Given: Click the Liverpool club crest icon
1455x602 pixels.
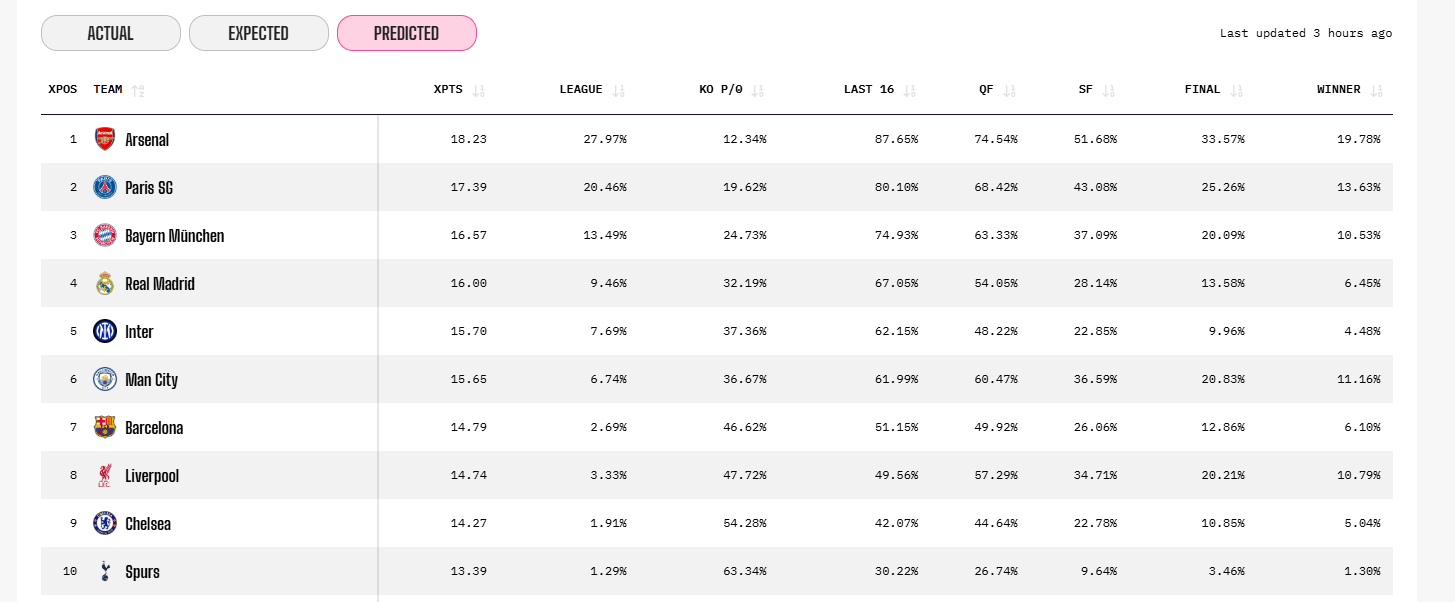Looking at the screenshot, I should 105,475.
